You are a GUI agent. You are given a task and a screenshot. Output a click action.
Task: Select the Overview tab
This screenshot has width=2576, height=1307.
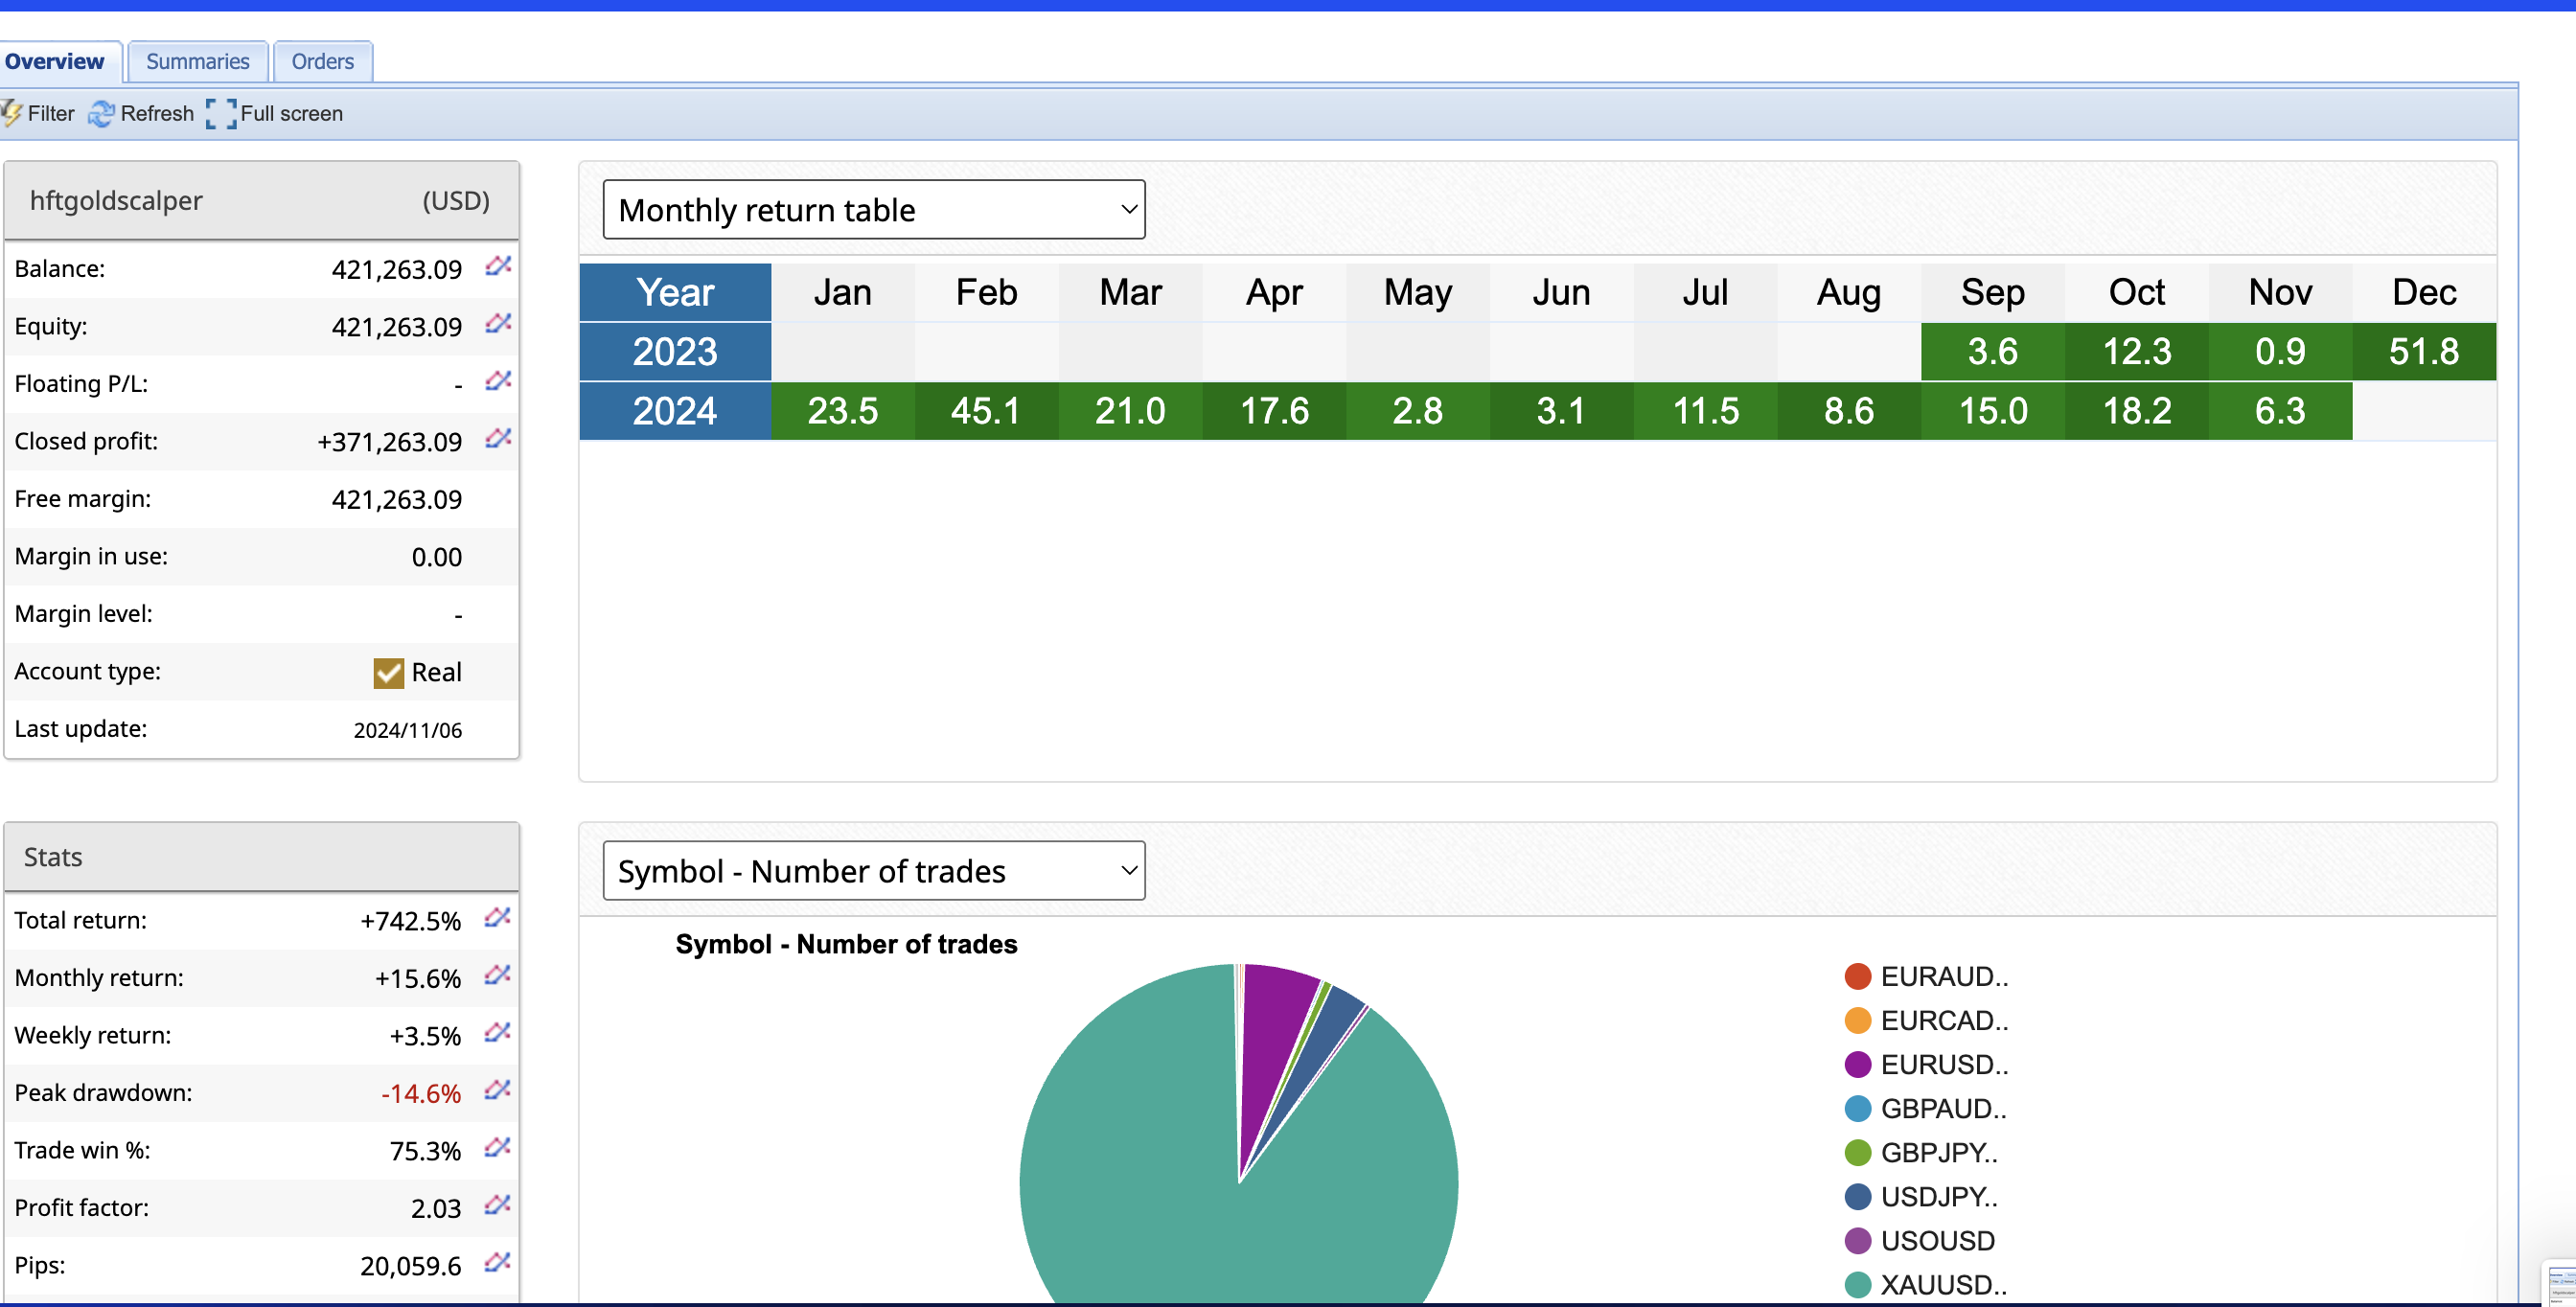55,62
